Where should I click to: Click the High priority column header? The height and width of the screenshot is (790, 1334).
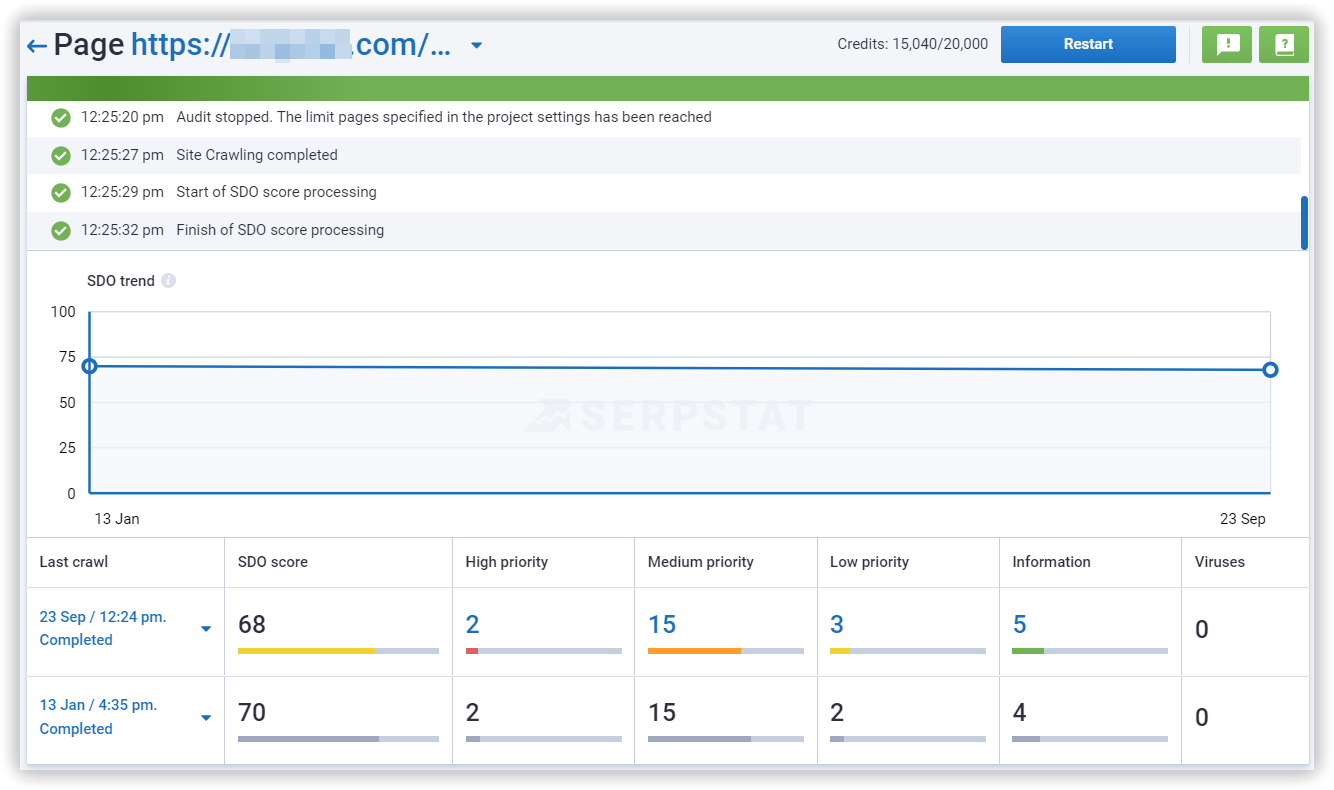coord(507,562)
